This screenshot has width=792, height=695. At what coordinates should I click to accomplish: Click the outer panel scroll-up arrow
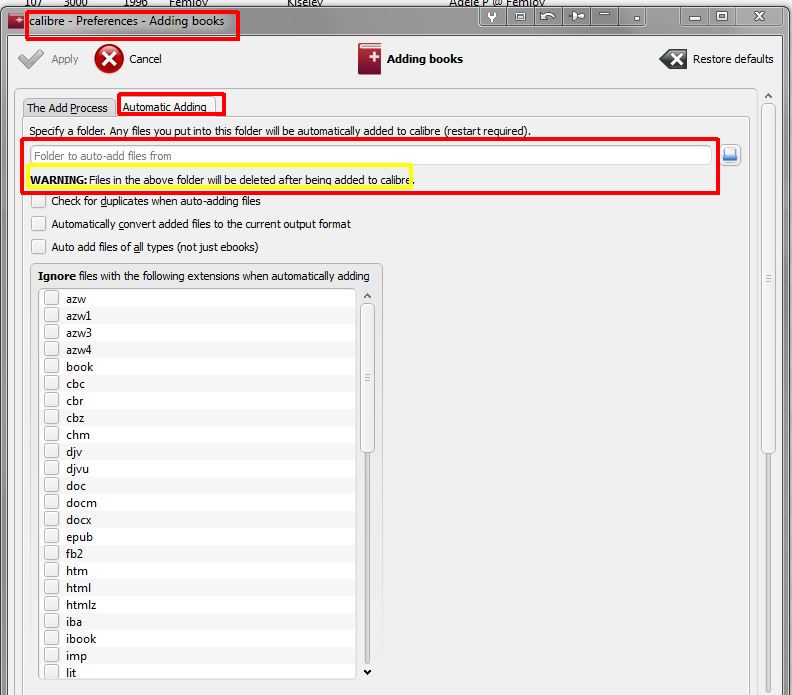coord(768,96)
